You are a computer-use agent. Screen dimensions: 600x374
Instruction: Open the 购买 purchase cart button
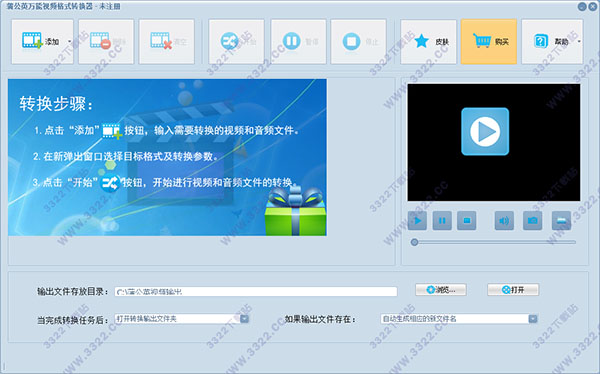pyautogui.click(x=489, y=41)
